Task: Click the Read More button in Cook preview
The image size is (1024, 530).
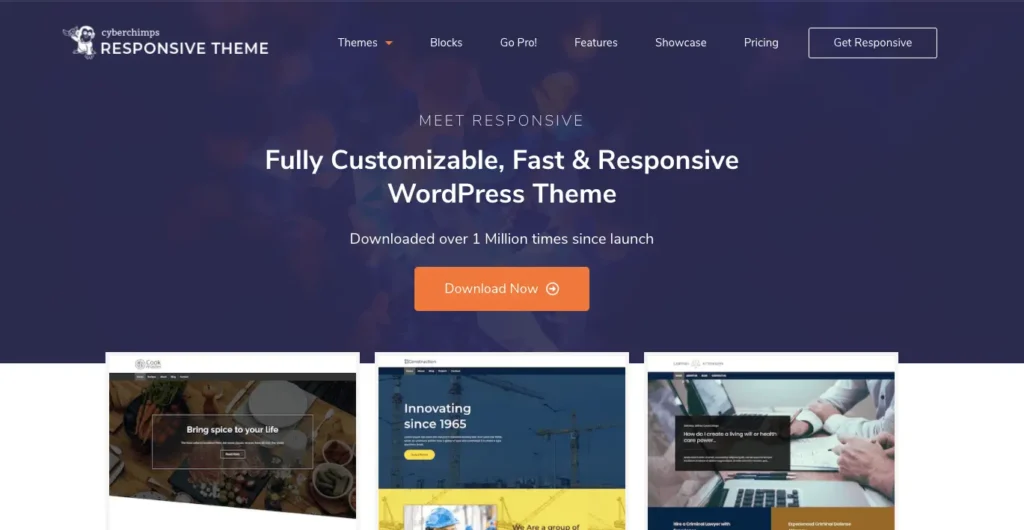Action: point(232,453)
